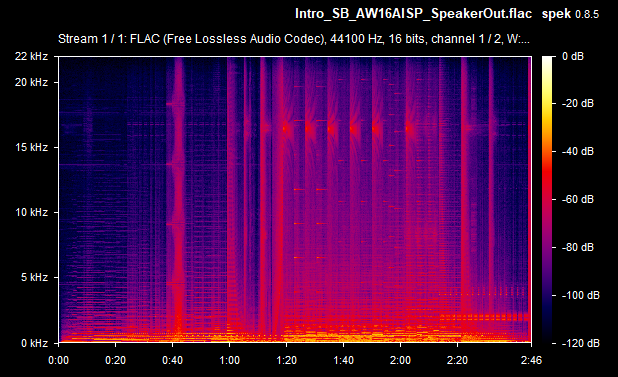Screen dimensions: 618x377
Task: Click the 20 kHz frequency axis label
Action: pyautogui.click(x=32, y=82)
